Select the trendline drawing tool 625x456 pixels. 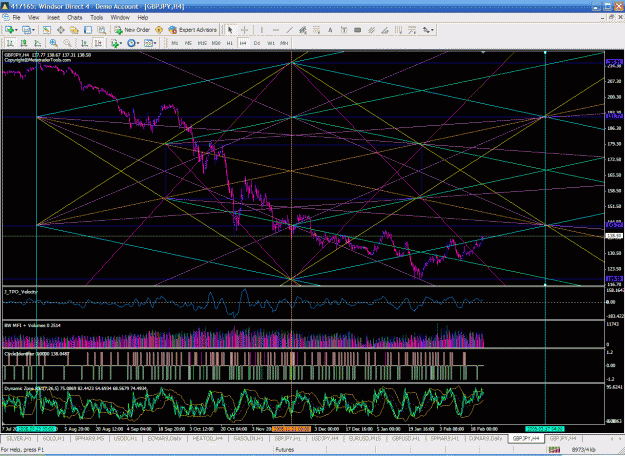[x=289, y=30]
